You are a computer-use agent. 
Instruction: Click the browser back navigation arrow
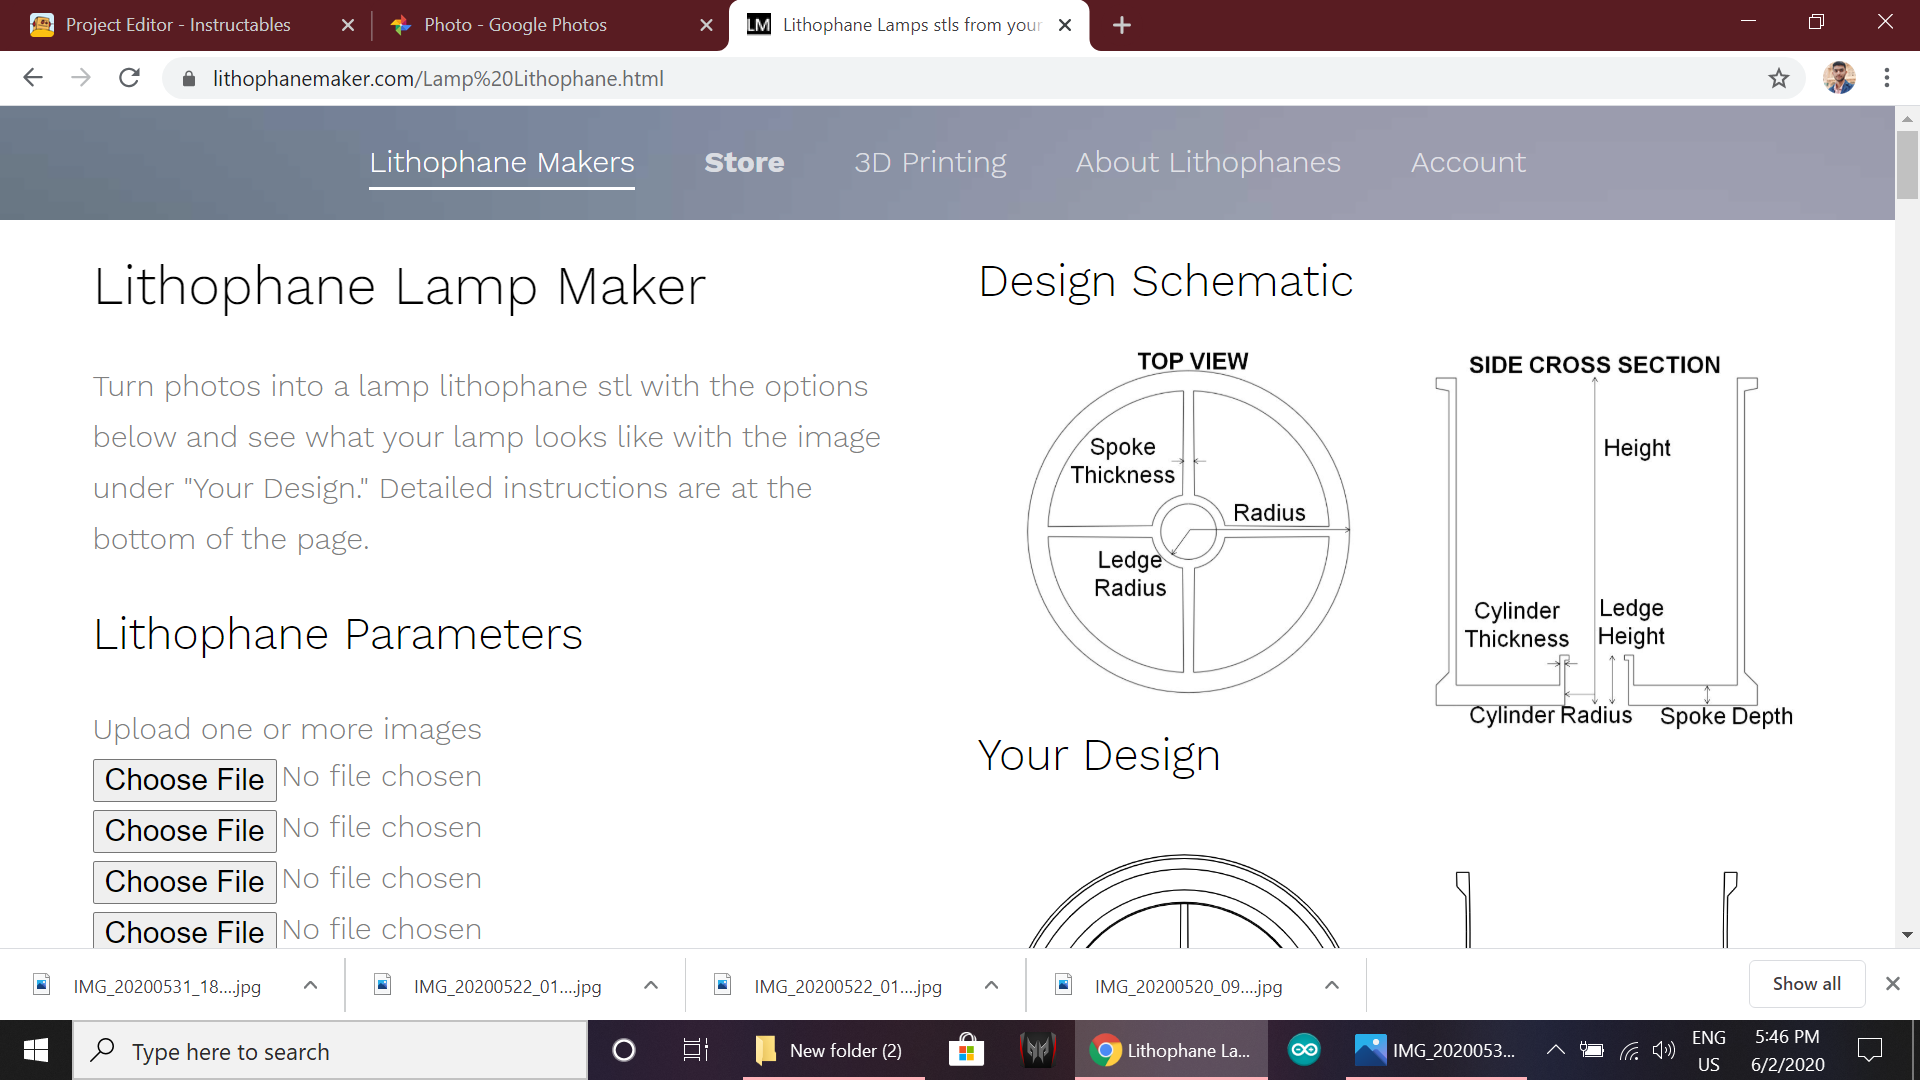[x=32, y=78]
